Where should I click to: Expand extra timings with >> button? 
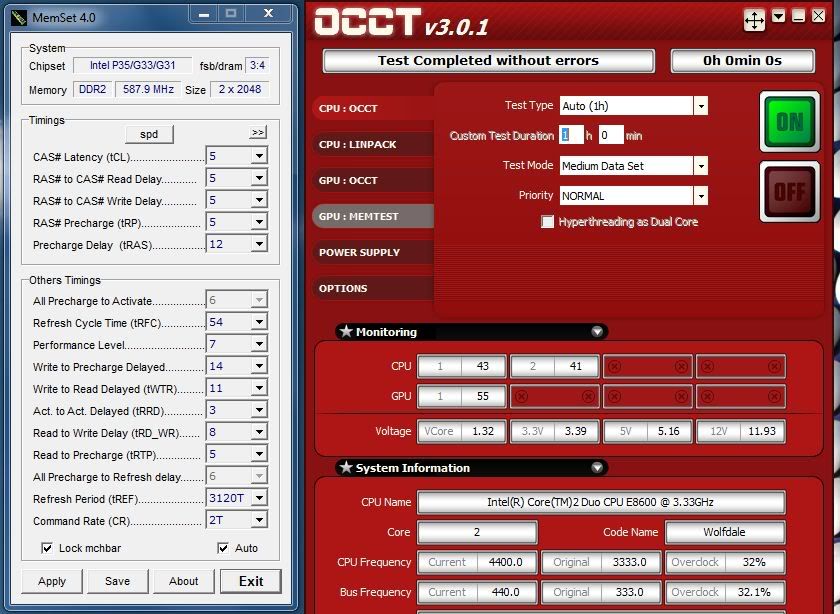[x=258, y=132]
